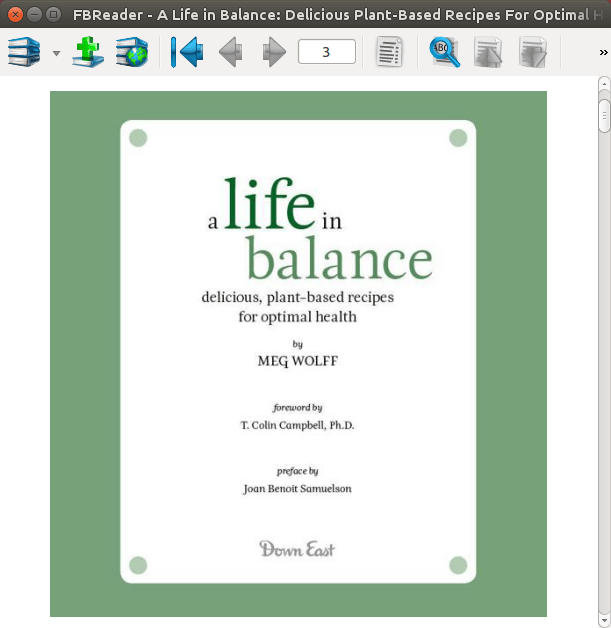
Task: Open the library books icon
Action: pos(25,52)
